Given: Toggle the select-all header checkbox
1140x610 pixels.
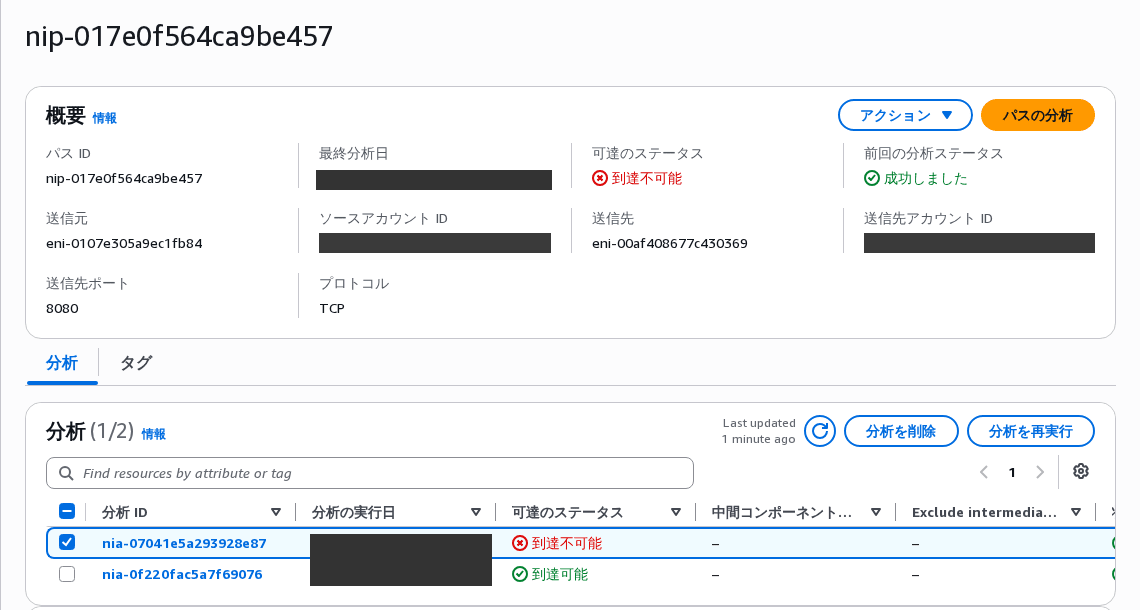Looking at the screenshot, I should [x=67, y=511].
